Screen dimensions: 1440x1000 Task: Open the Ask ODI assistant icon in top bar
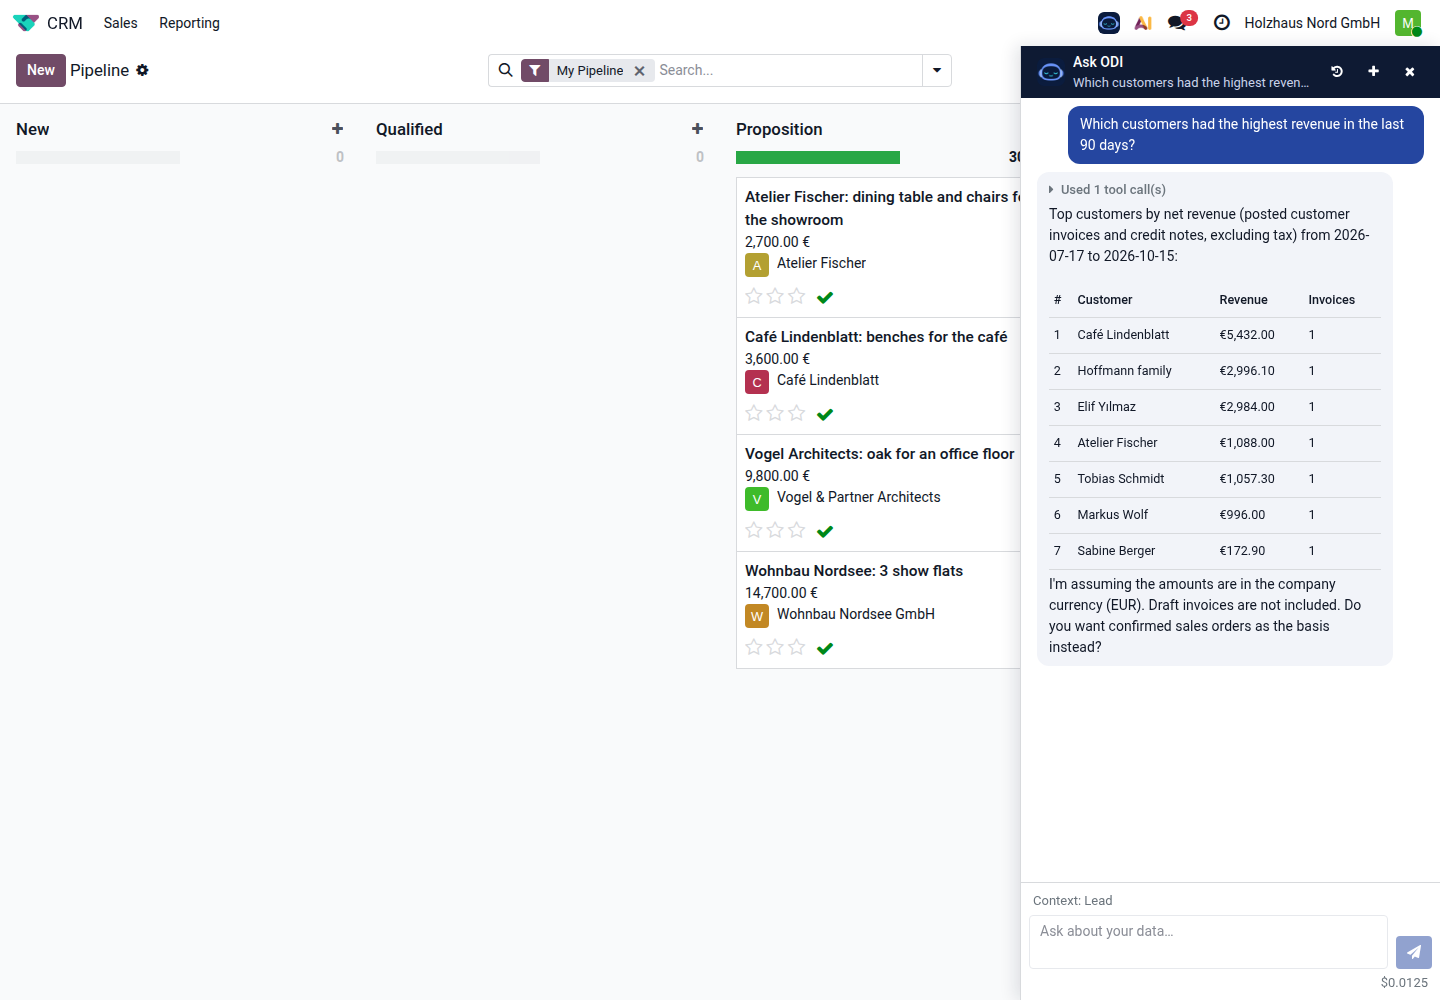(1109, 23)
